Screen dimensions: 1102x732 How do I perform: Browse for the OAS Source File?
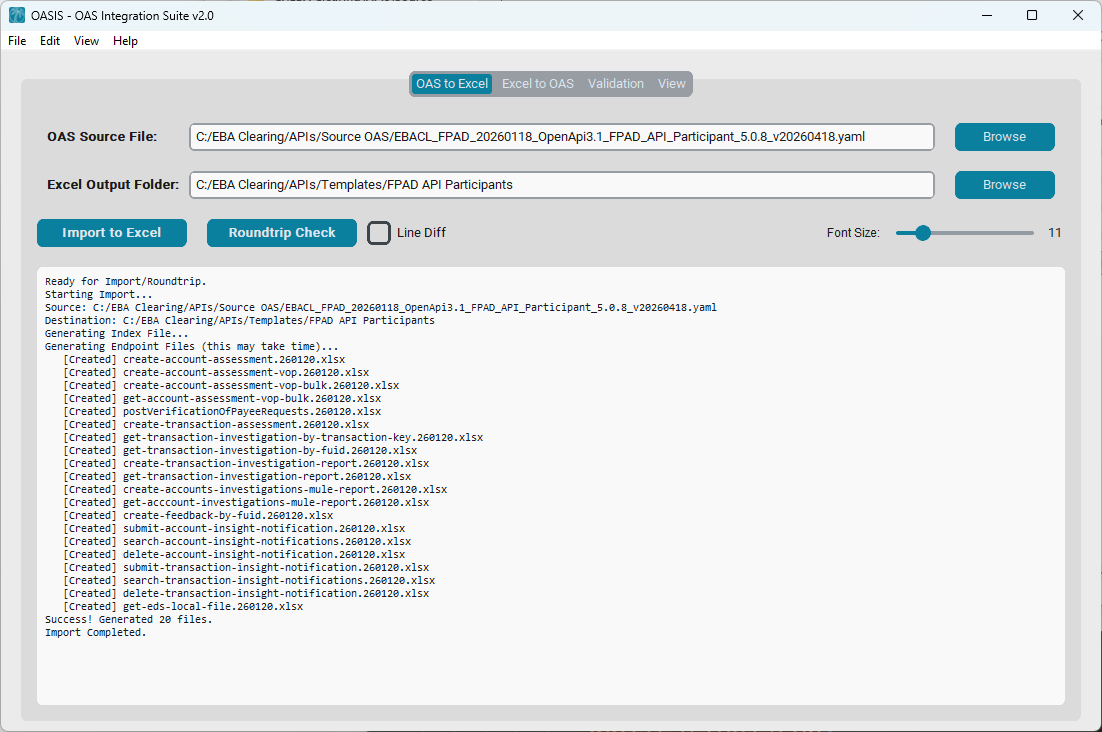point(1004,137)
